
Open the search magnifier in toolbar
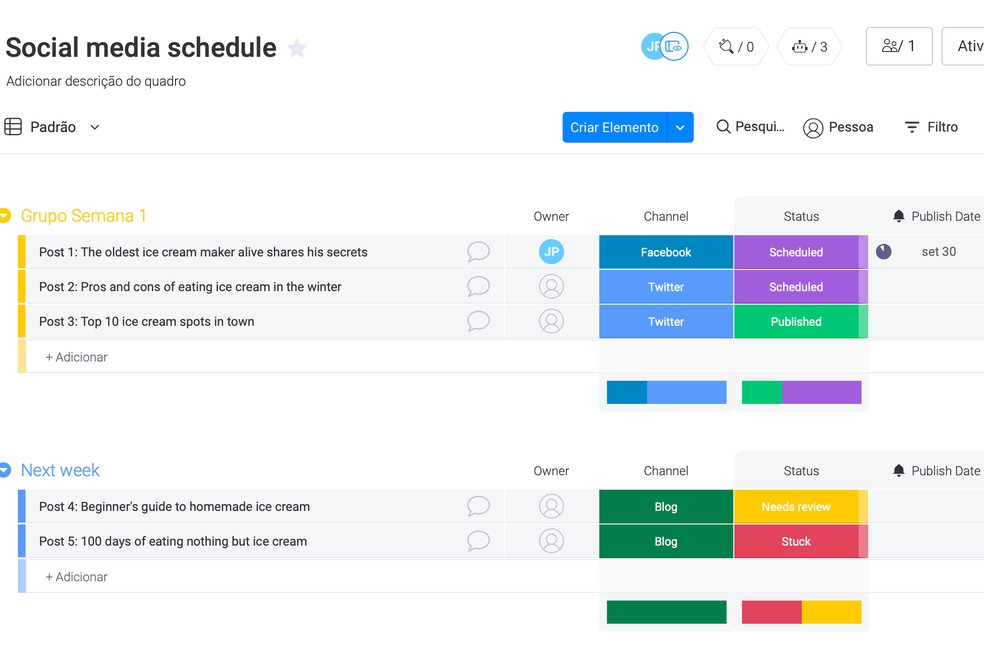[724, 127]
